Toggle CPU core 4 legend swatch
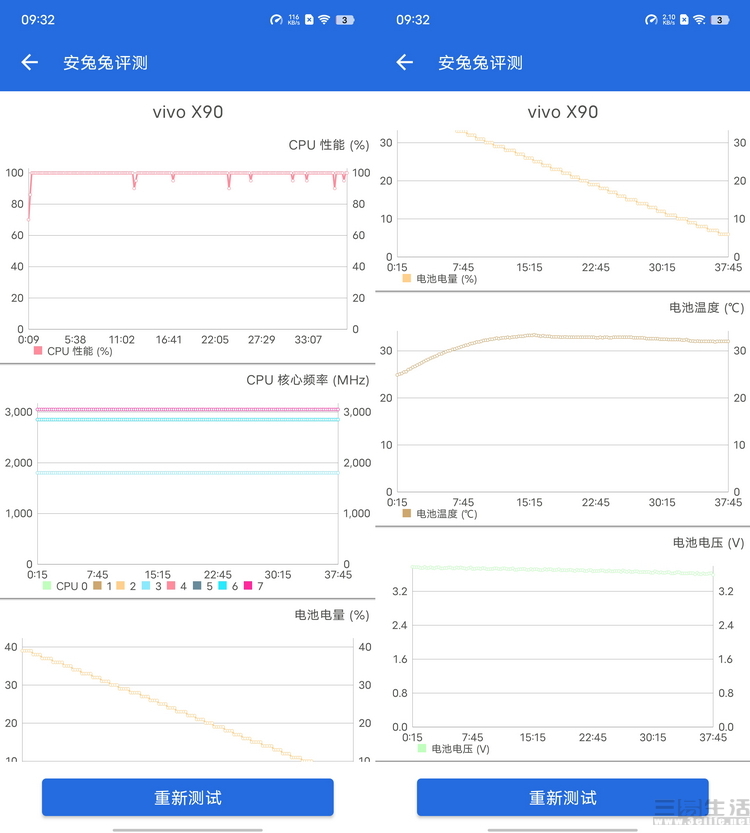This screenshot has width=750, height=833. 171,585
